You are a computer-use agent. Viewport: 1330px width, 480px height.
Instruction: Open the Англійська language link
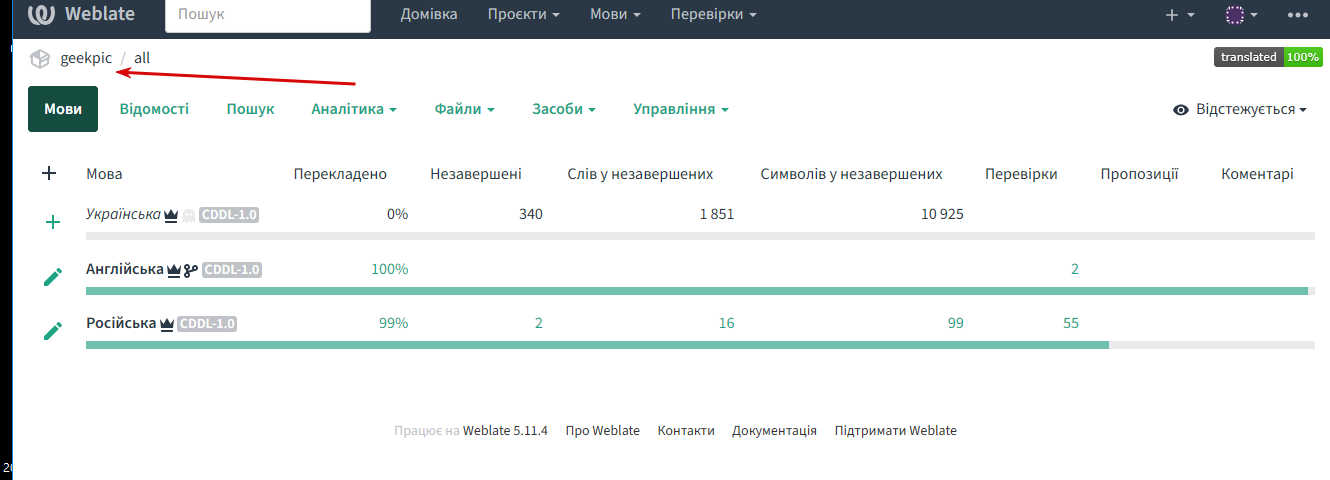tap(125, 269)
